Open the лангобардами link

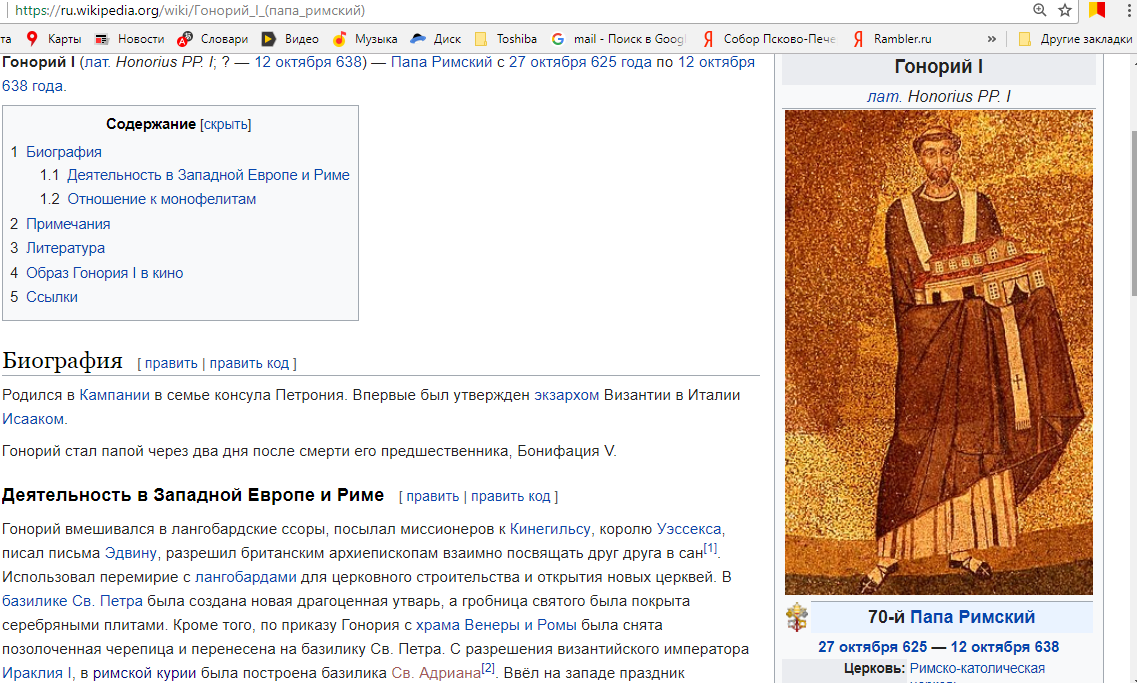pos(246,576)
